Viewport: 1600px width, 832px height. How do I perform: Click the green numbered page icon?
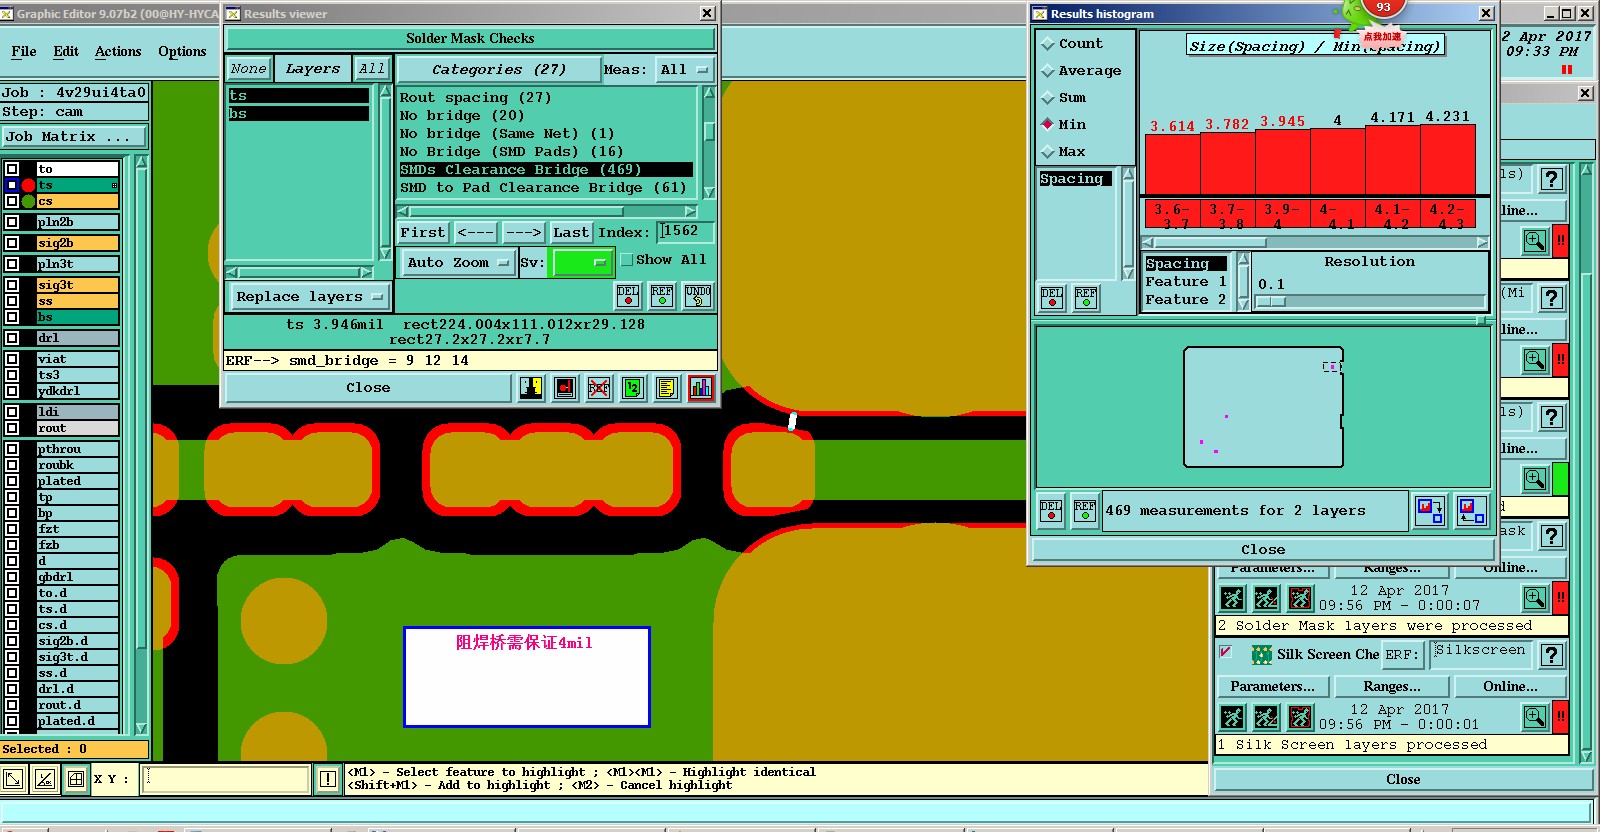coord(632,388)
